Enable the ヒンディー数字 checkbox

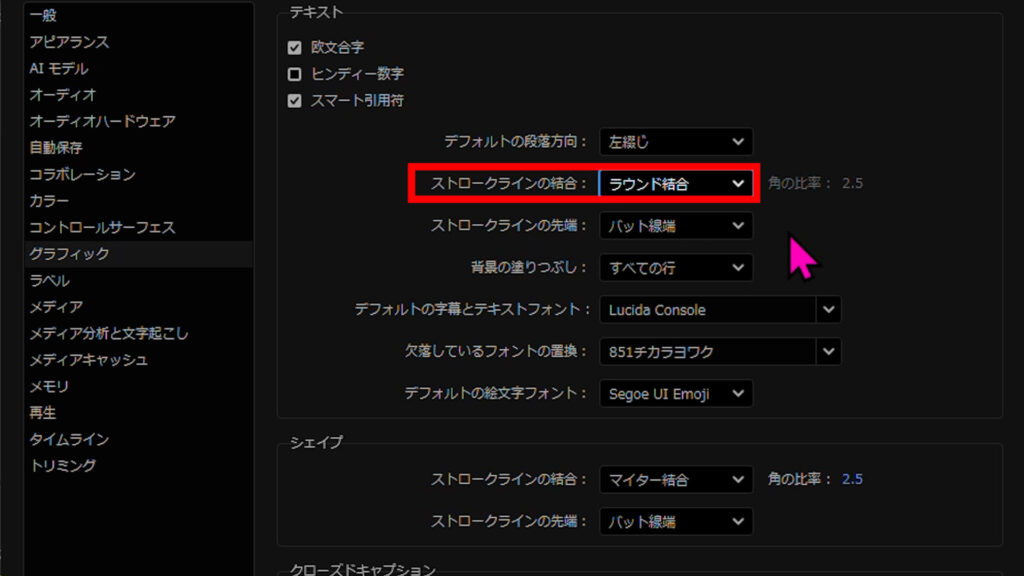point(294,74)
